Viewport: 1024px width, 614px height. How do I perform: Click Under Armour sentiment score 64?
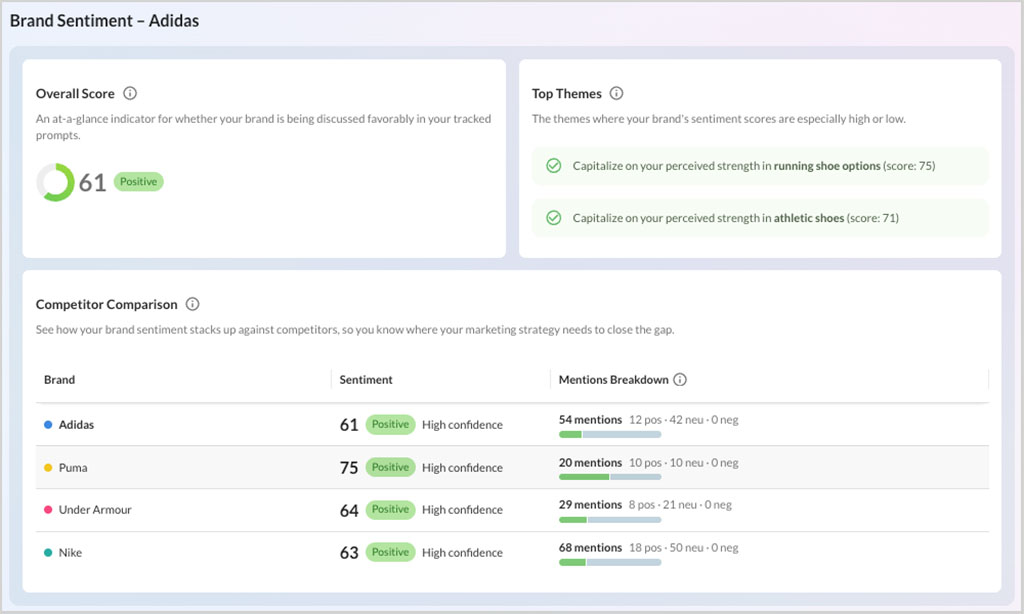(349, 510)
